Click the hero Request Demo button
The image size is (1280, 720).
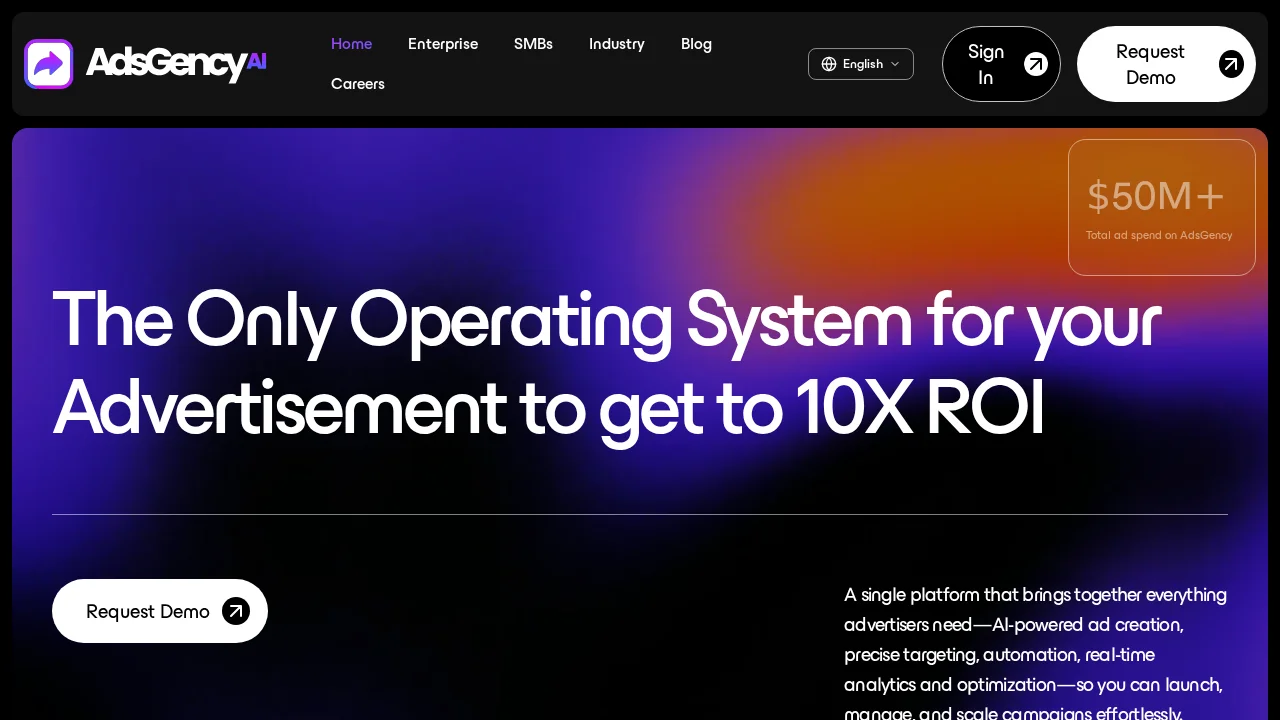(148, 611)
